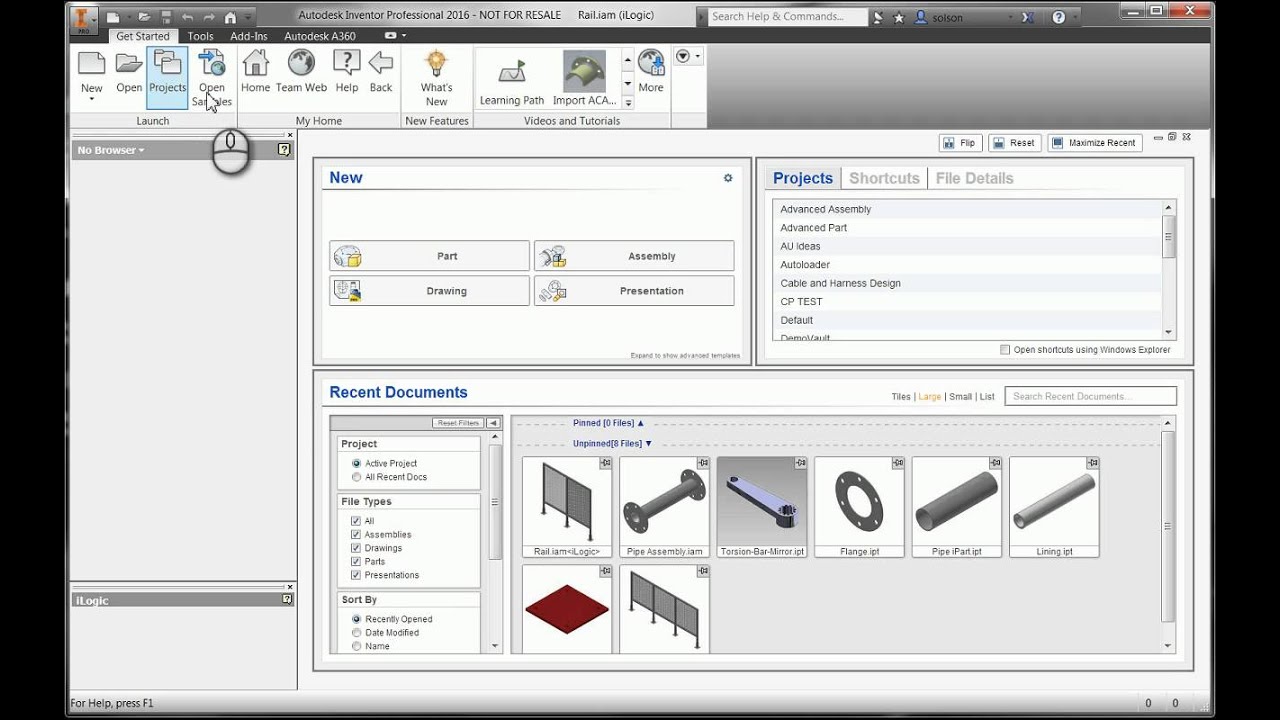Open the quick access toolbar customize dropdown
The image size is (1280, 720).
250,17
